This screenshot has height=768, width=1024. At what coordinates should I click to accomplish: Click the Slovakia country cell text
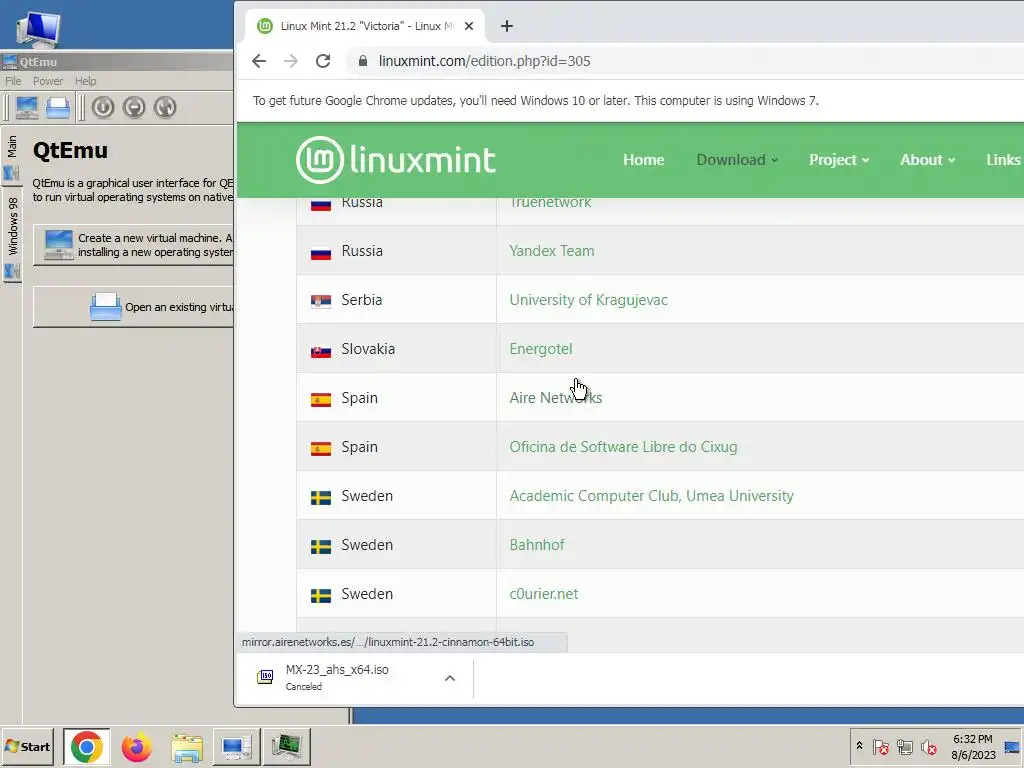pos(368,349)
